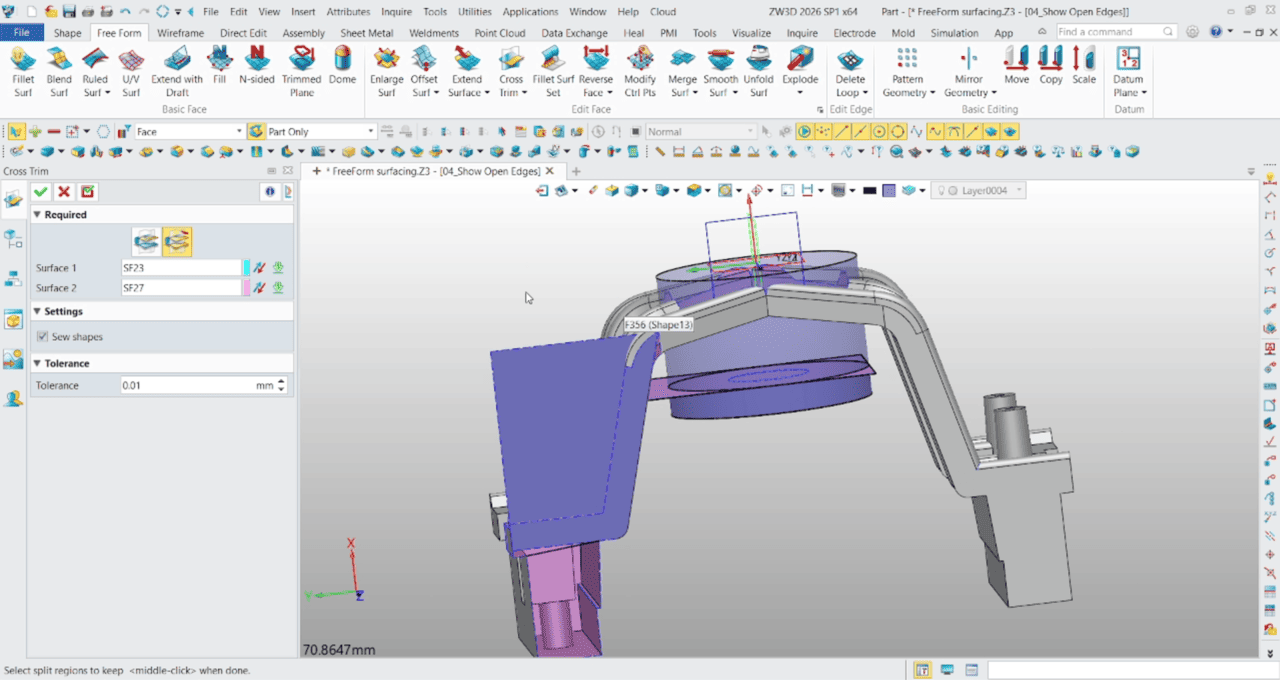The width and height of the screenshot is (1280, 680).
Task: Select the second Cross Trim mode option
Action: pyautogui.click(x=177, y=241)
